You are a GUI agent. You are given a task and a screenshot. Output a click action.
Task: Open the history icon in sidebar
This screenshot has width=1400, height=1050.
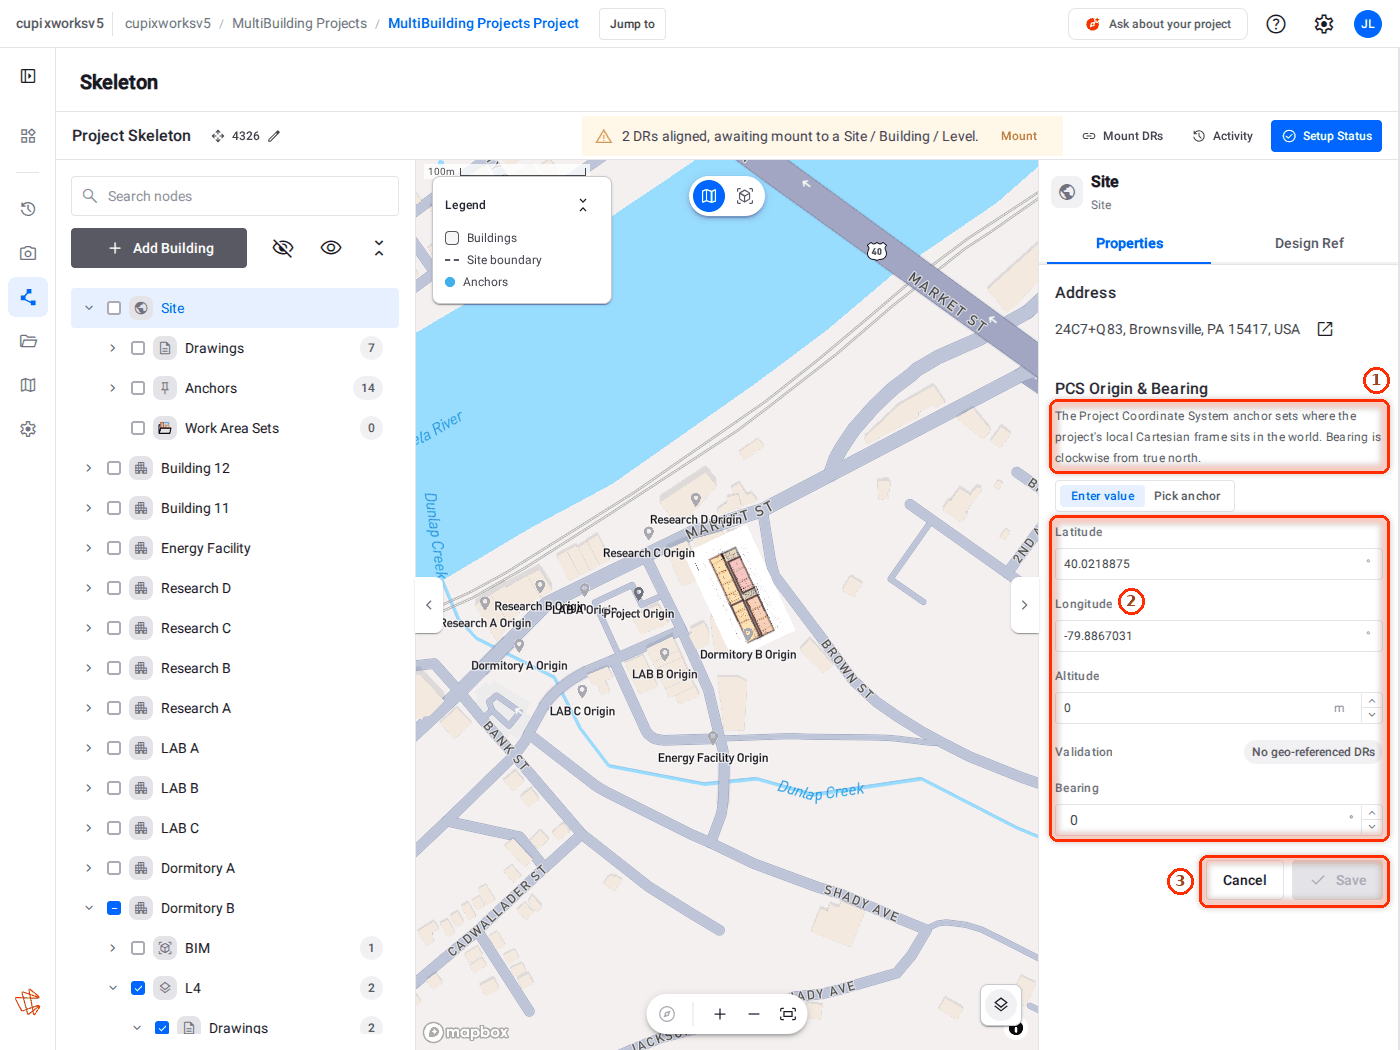[x=28, y=209]
